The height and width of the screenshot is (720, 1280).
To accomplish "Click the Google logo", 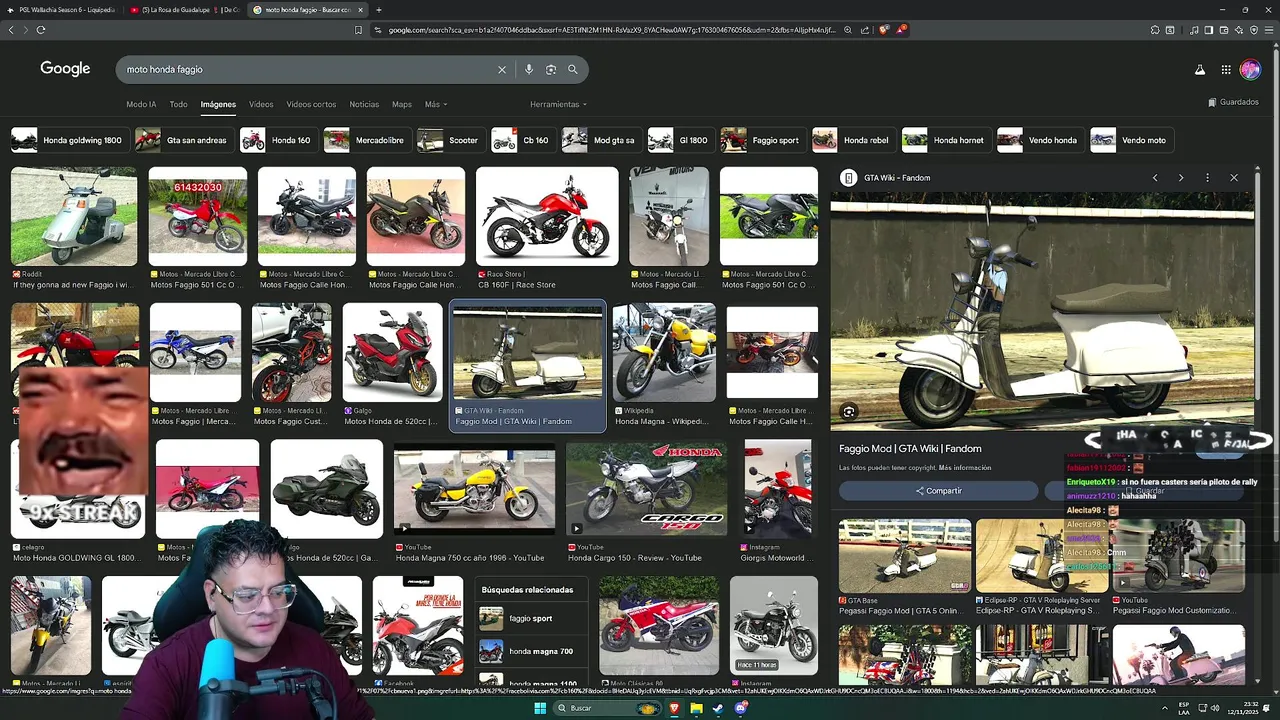I will [65, 69].
